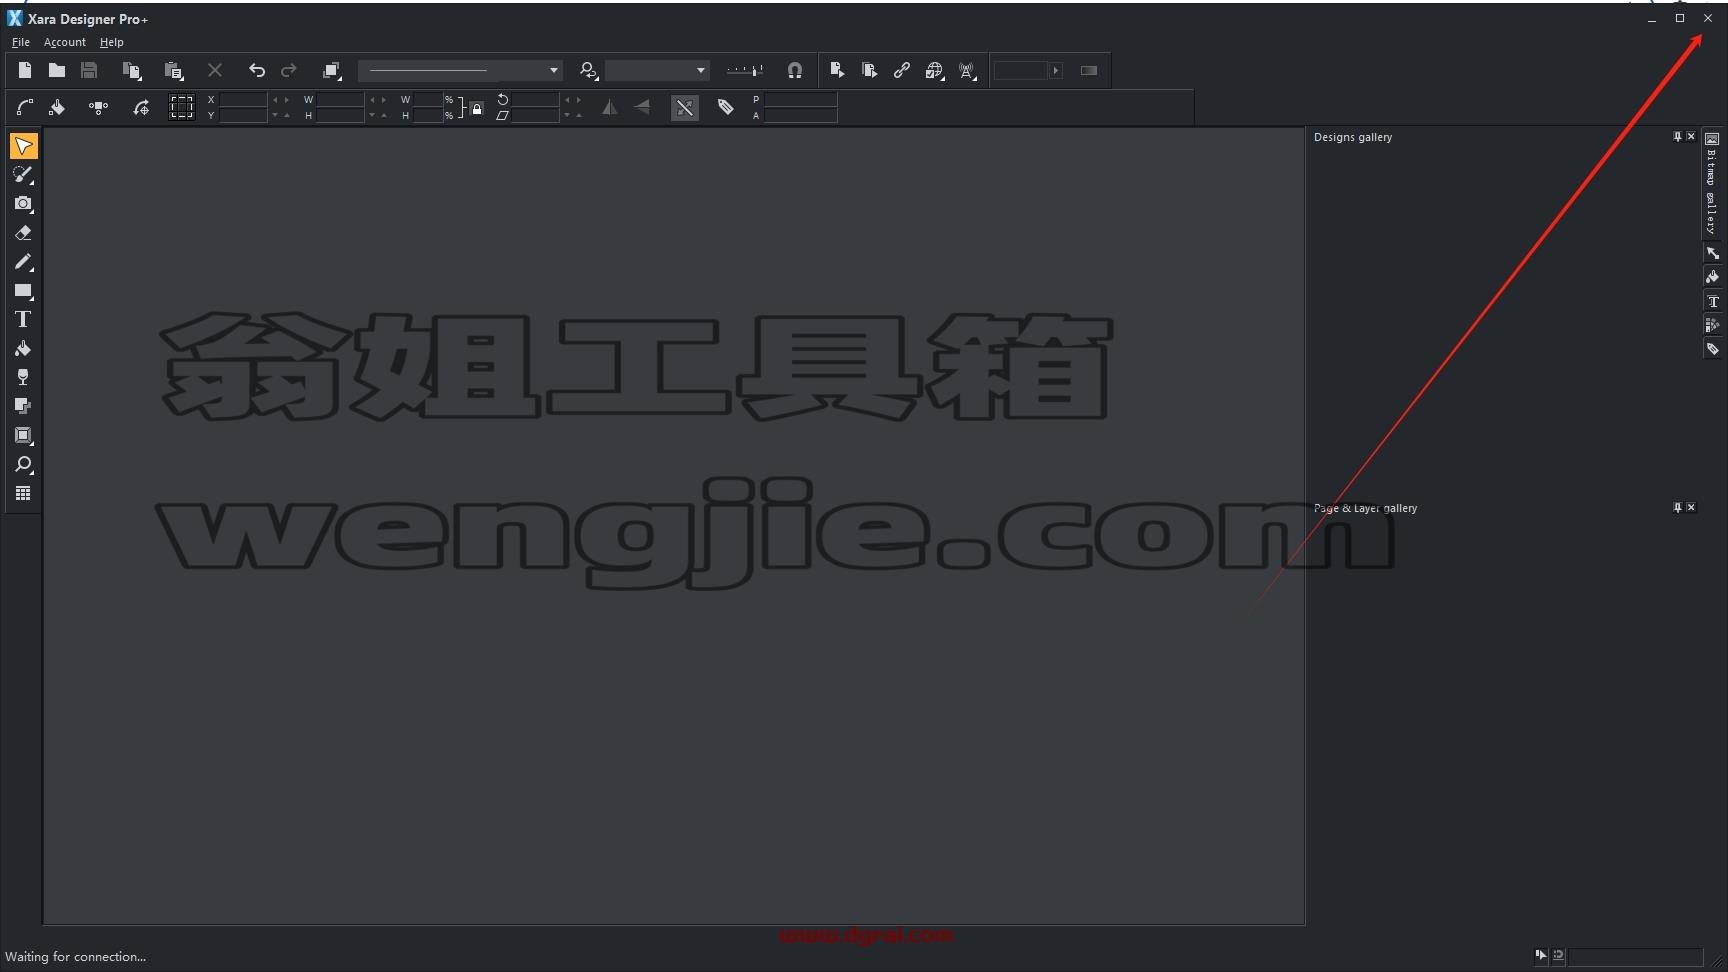This screenshot has width=1728, height=972.
Task: Click the arrange objects stacking icon
Action: point(332,70)
